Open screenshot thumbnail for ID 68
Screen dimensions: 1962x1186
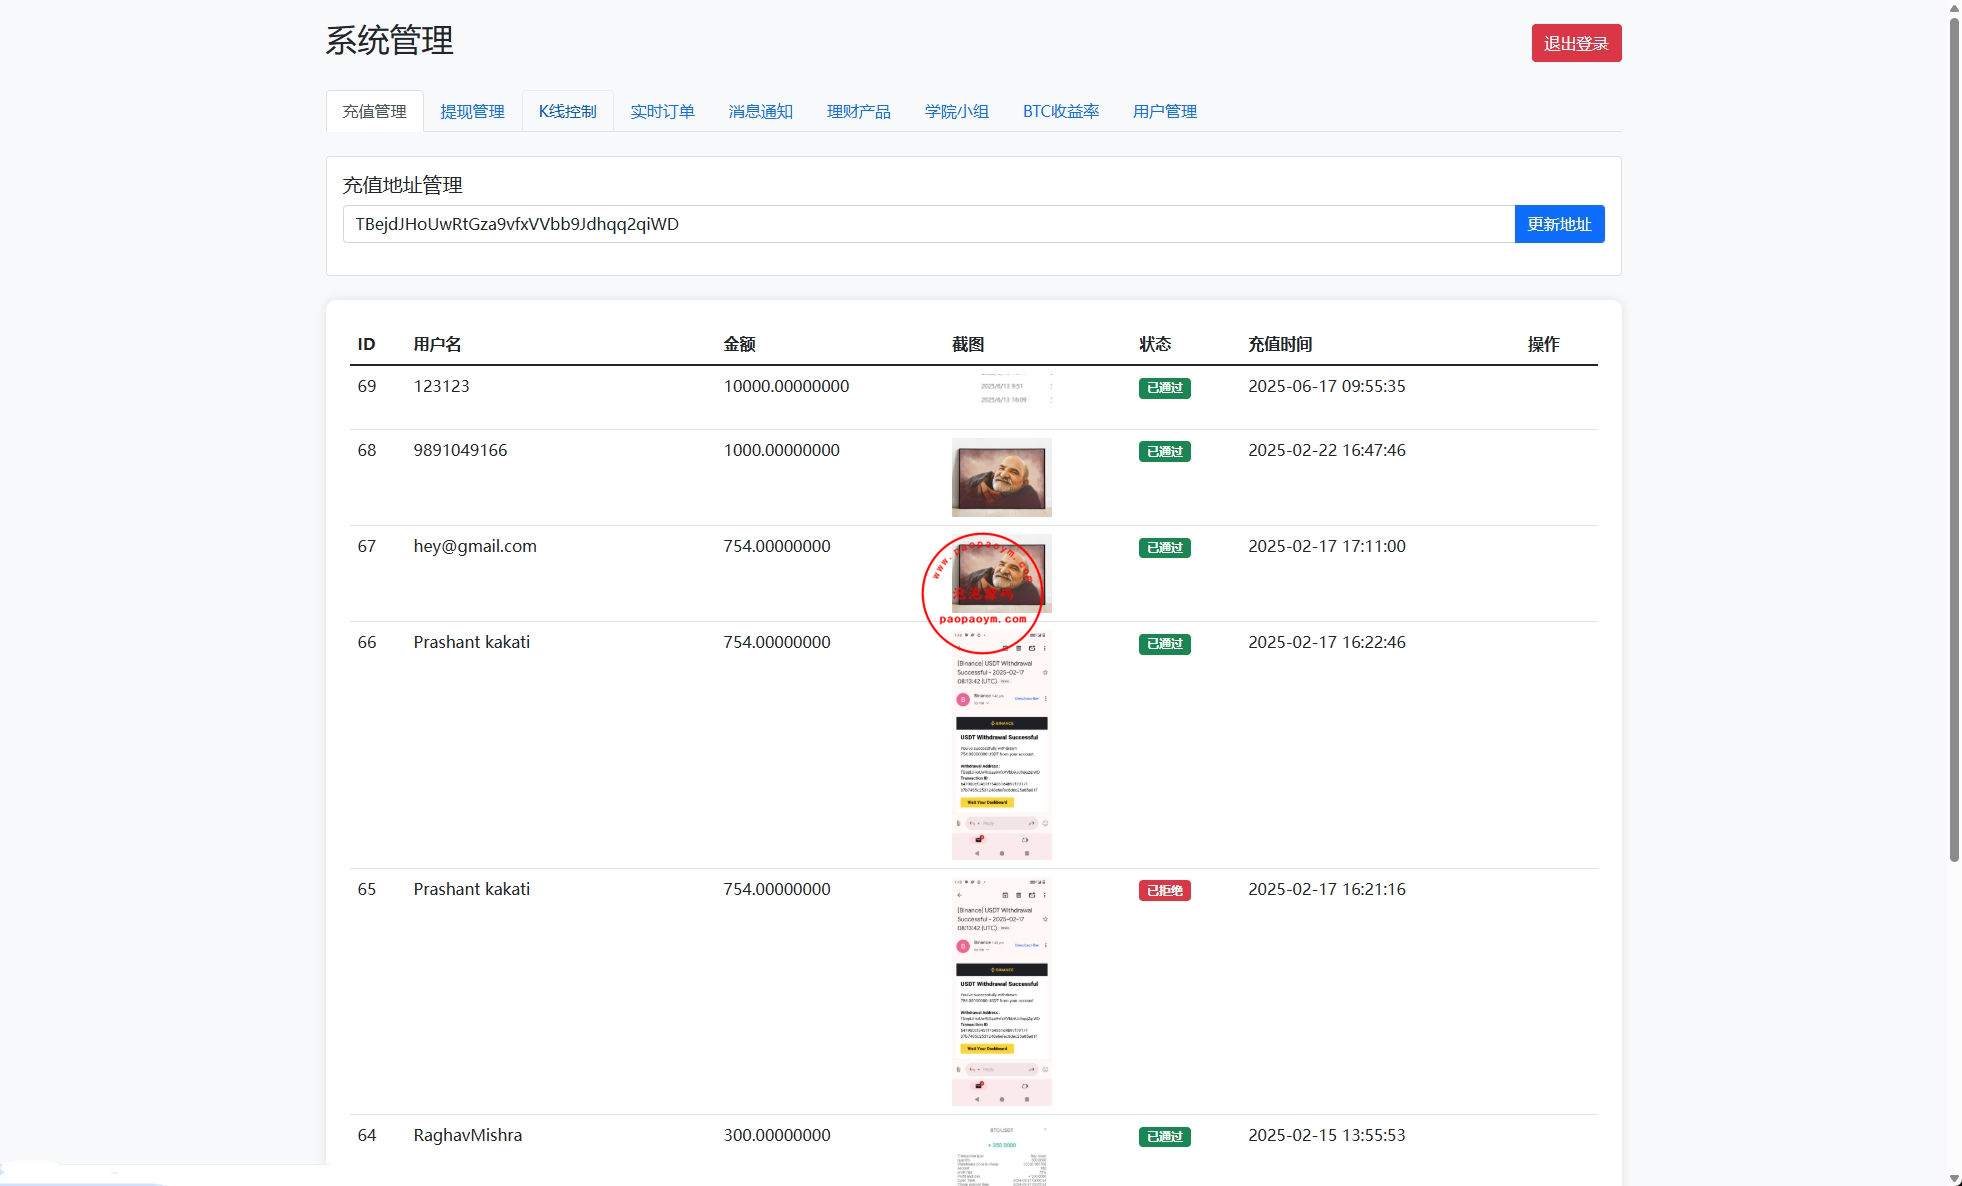tap(1001, 477)
